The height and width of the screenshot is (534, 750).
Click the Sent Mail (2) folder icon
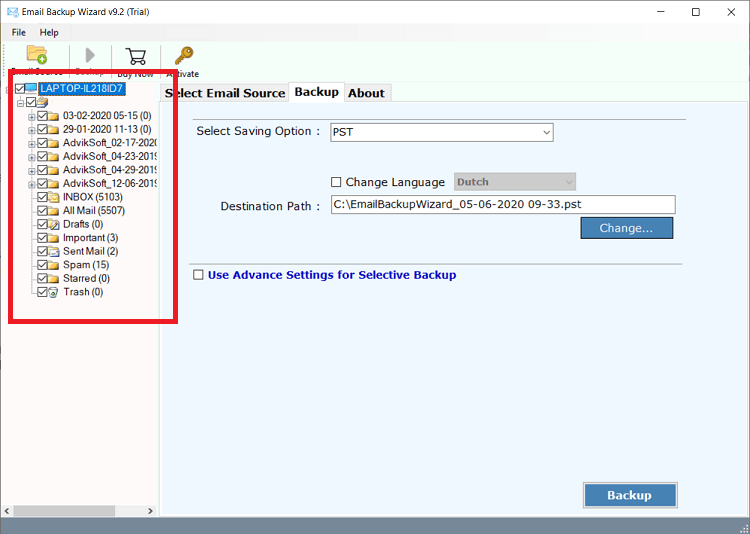(x=54, y=251)
